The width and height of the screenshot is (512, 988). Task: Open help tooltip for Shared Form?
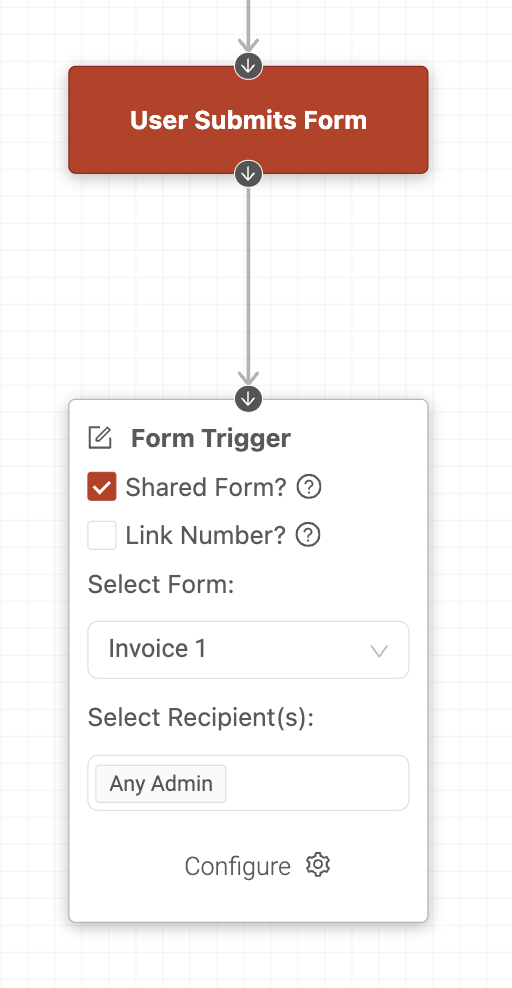tap(309, 487)
